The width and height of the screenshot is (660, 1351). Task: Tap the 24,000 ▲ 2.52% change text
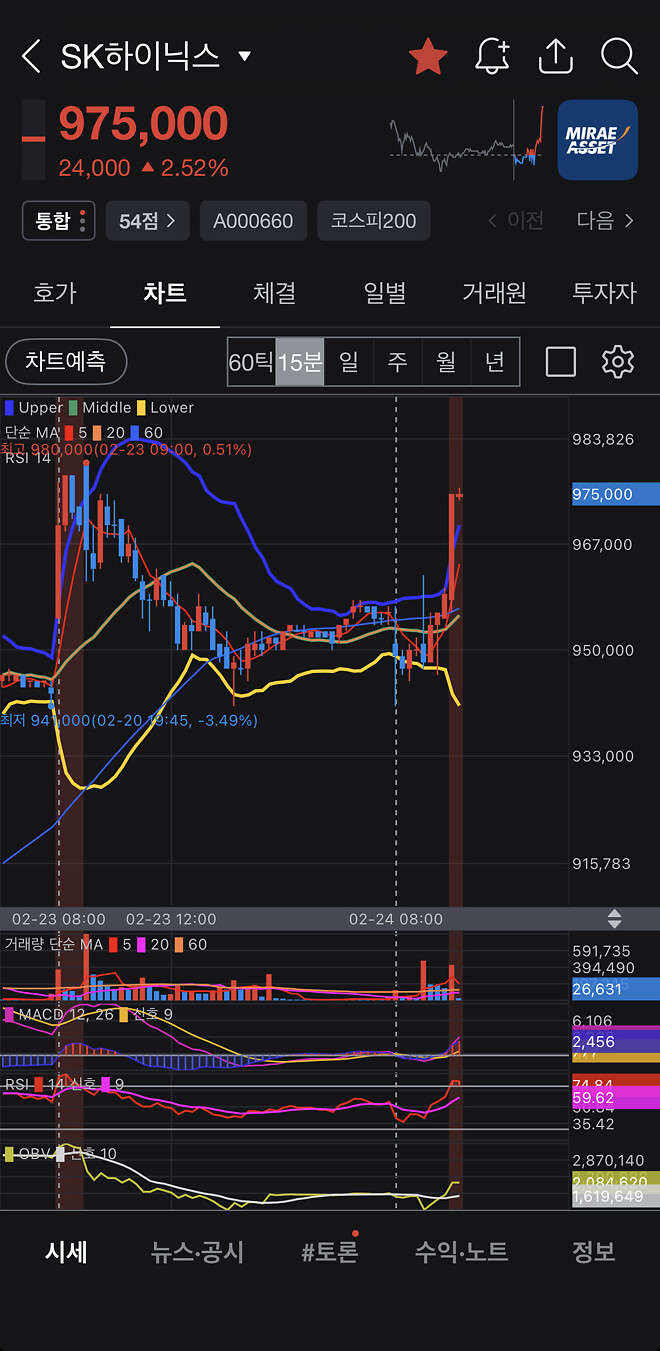(143, 168)
